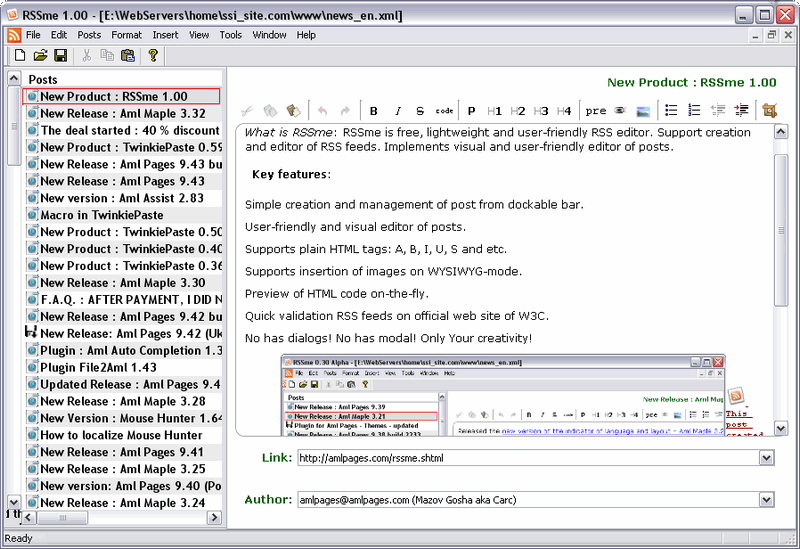Click posts list scroll down arrow

click(x=14, y=502)
